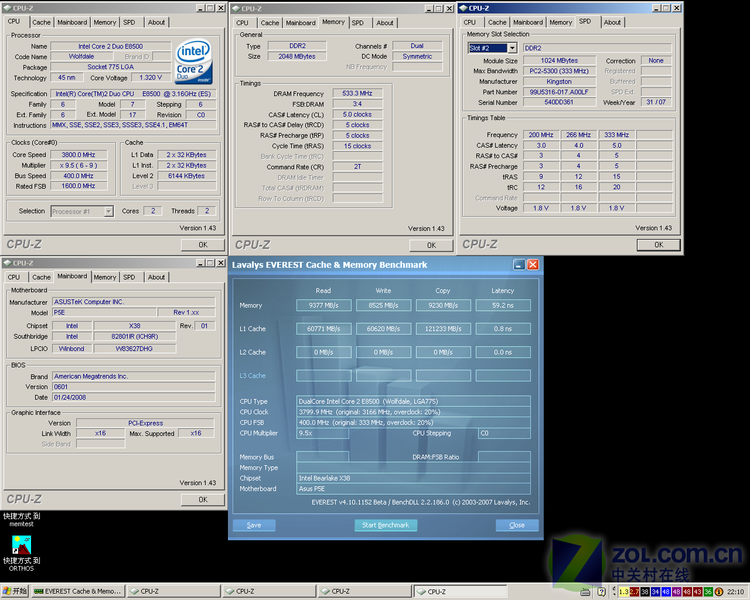Click the keyboard language bar tray icon
Image resolution: width=750 pixels, height=600 pixels.
pos(585,592)
